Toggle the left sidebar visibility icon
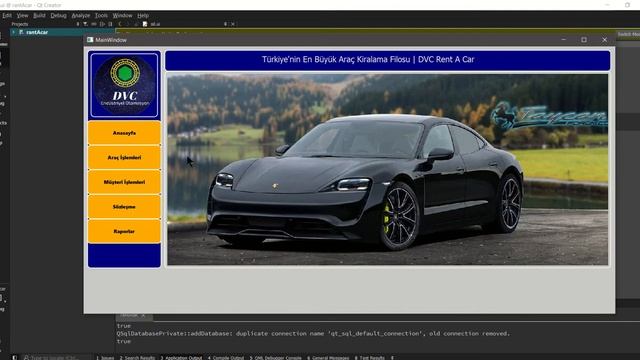640x360 pixels. click(15, 358)
